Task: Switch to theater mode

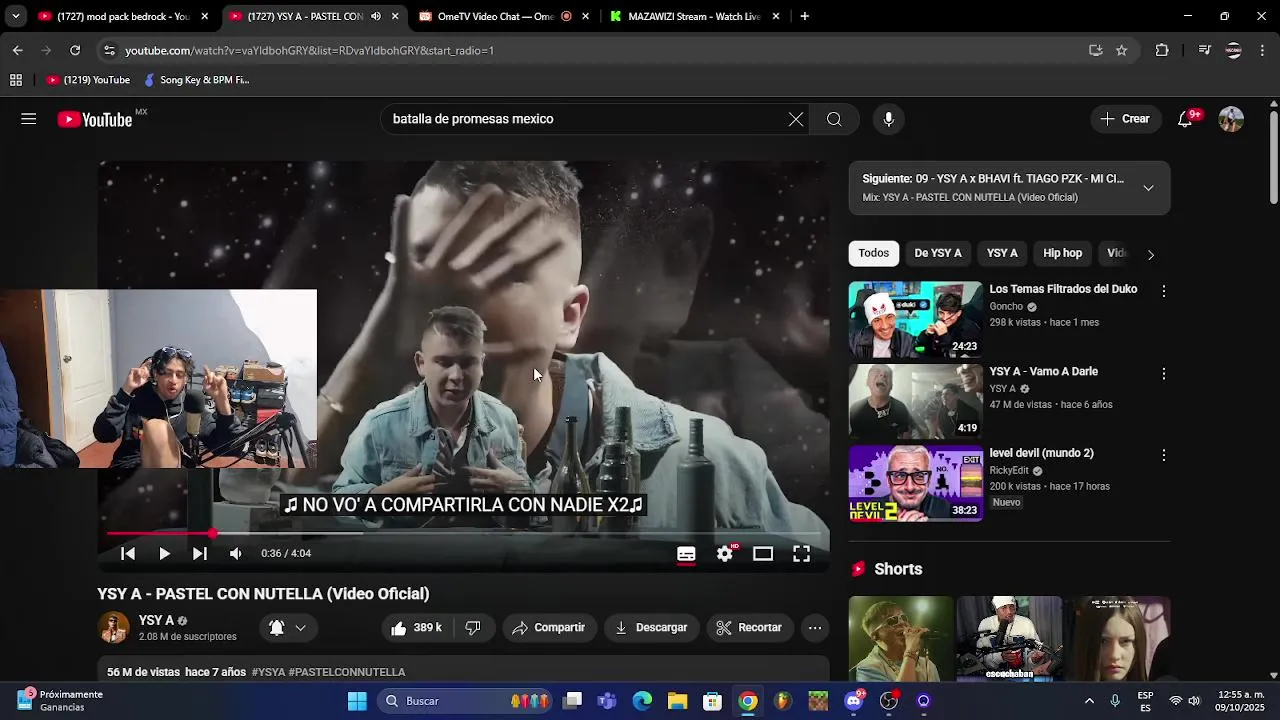Action: click(763, 553)
